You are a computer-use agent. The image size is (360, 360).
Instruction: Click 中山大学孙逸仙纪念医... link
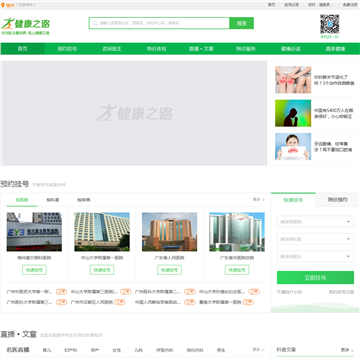(x=222, y=292)
